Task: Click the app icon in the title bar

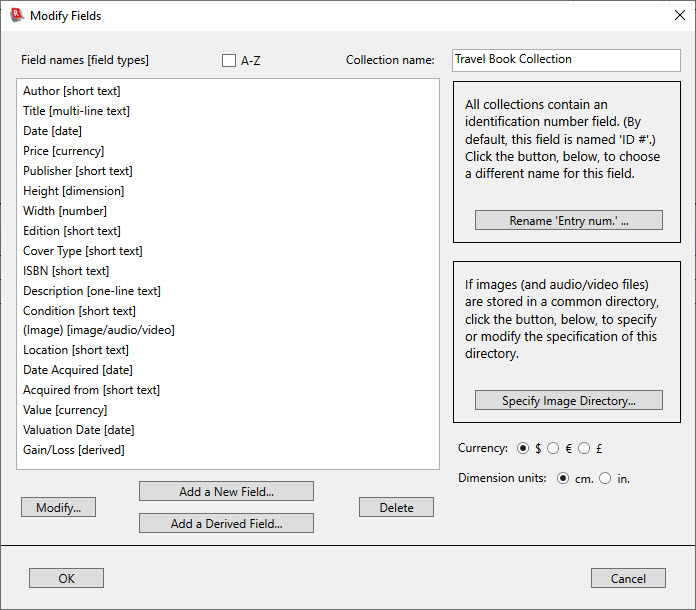Action: [x=16, y=15]
